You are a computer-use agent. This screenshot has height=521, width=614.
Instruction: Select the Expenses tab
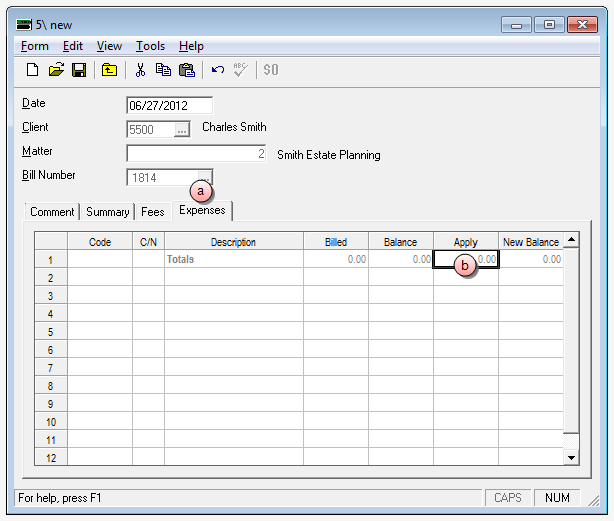202,210
